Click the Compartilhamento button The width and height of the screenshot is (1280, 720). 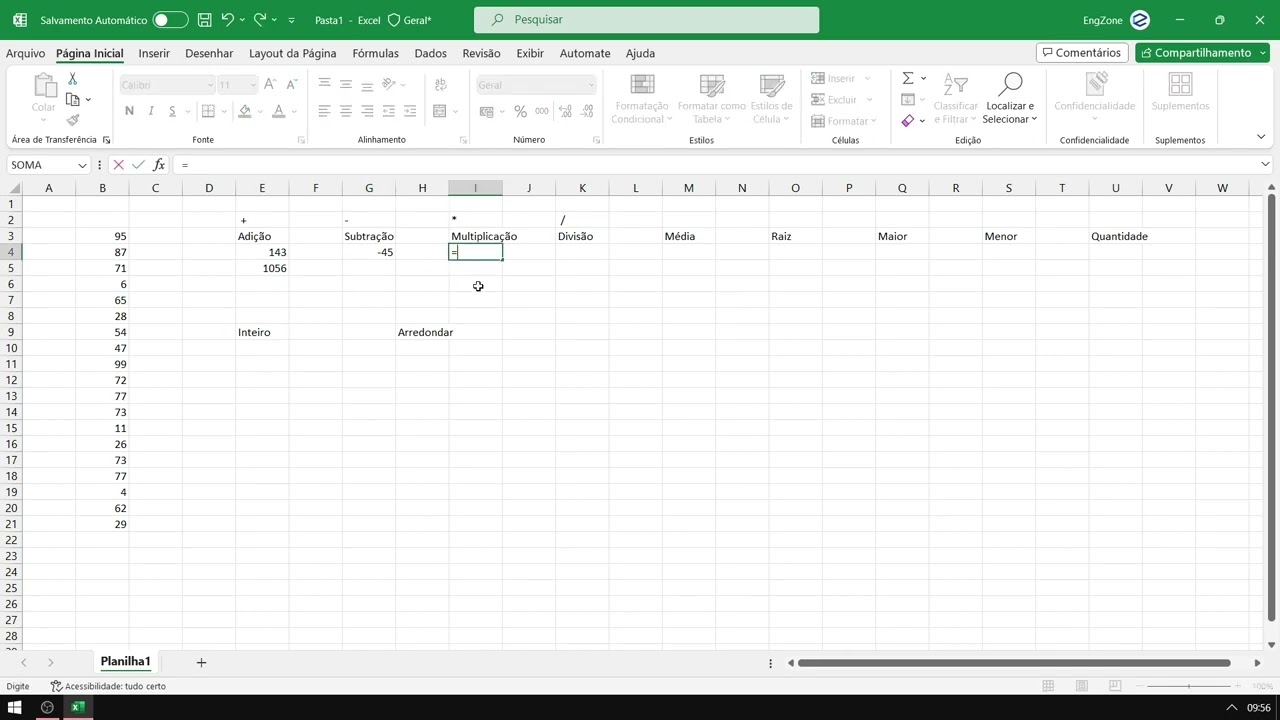1201,53
